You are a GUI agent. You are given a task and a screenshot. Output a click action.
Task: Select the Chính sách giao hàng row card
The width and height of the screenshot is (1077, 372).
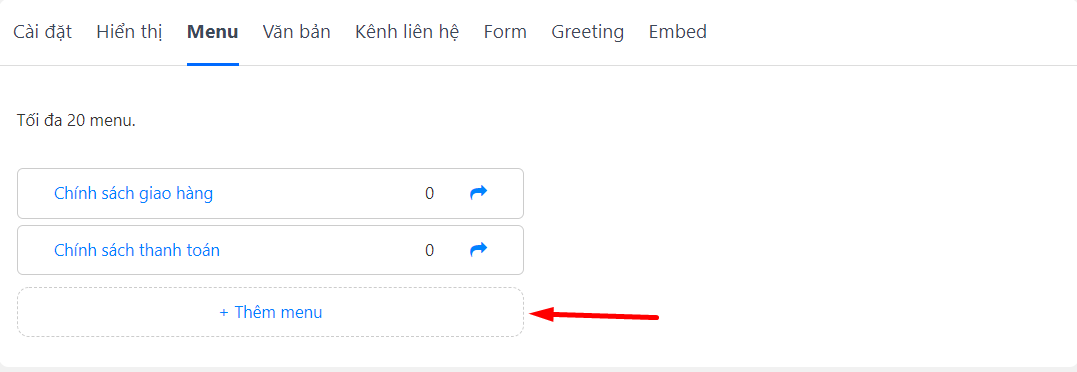[271, 194]
